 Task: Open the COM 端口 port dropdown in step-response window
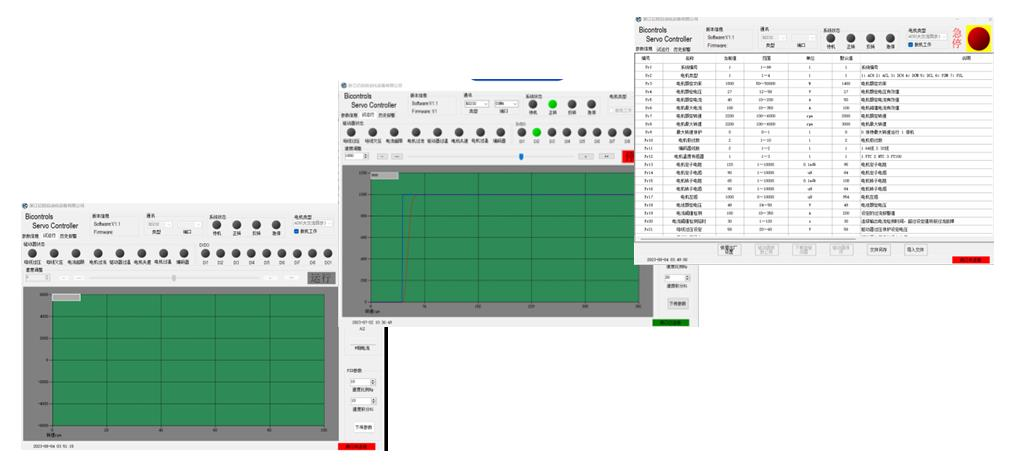[x=506, y=103]
